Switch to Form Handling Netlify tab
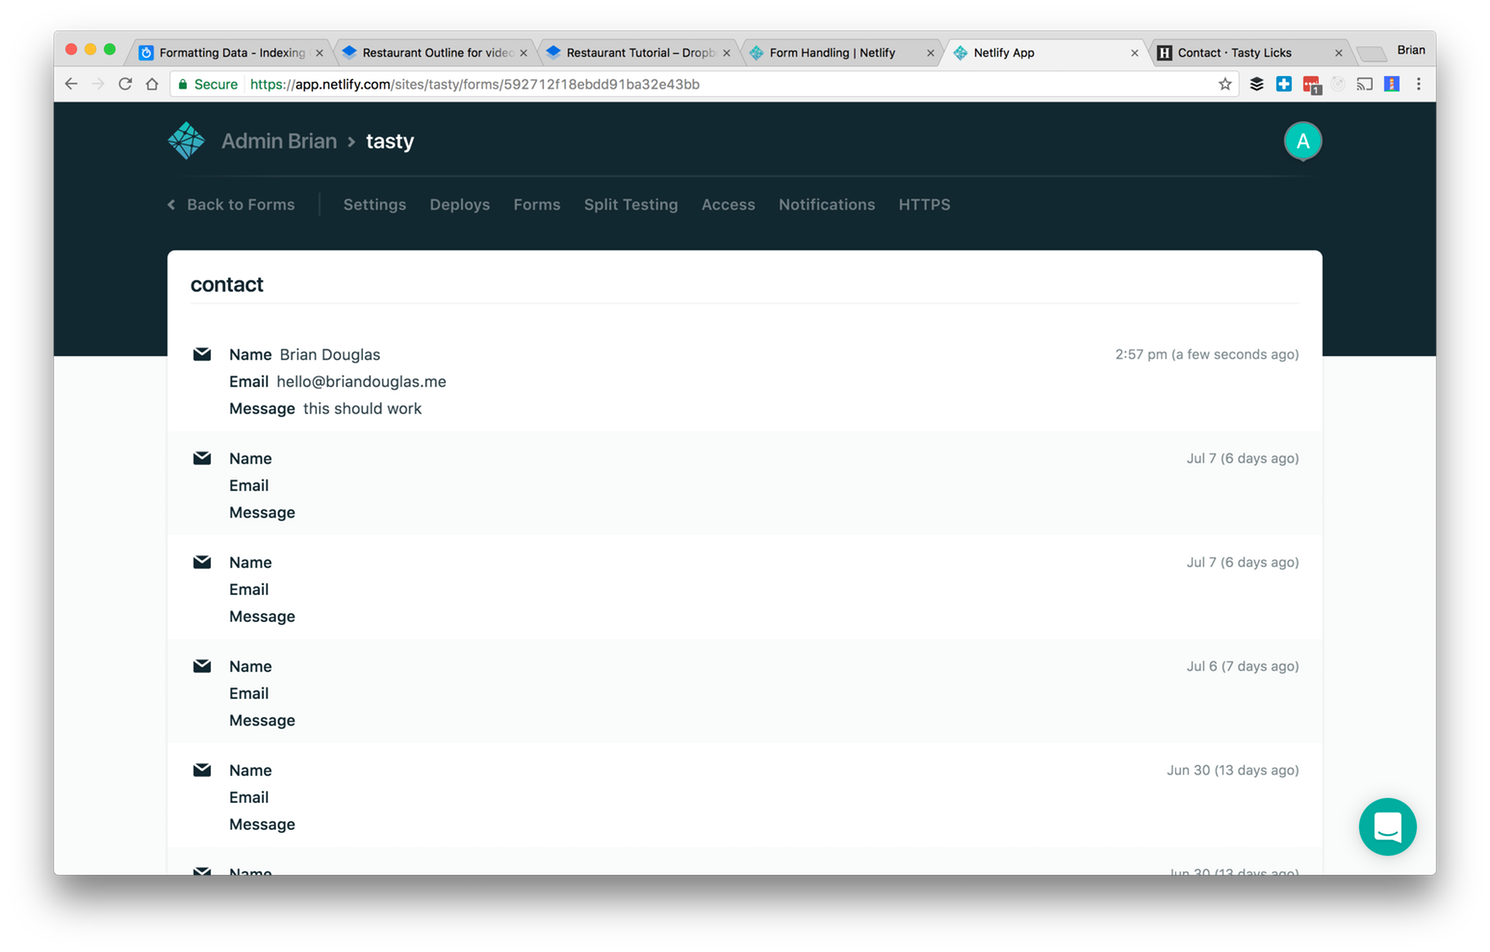 (832, 53)
